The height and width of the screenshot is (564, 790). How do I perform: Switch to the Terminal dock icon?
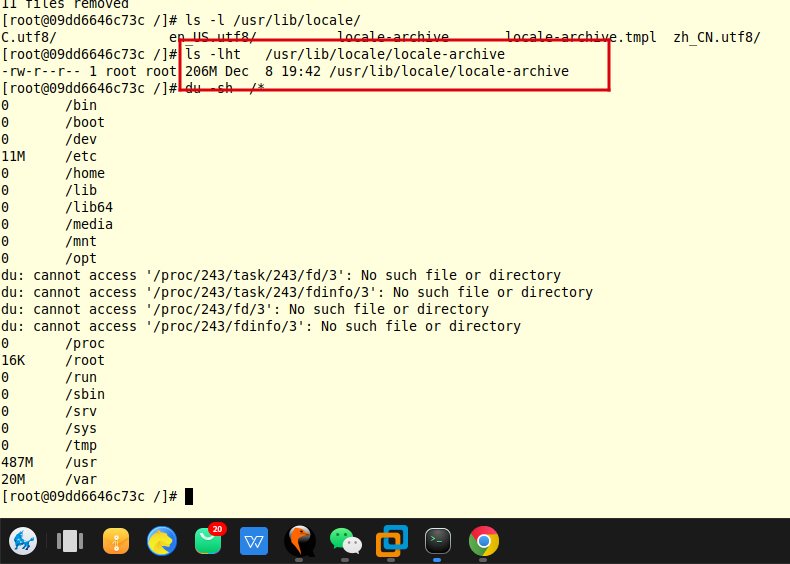[x=438, y=541]
